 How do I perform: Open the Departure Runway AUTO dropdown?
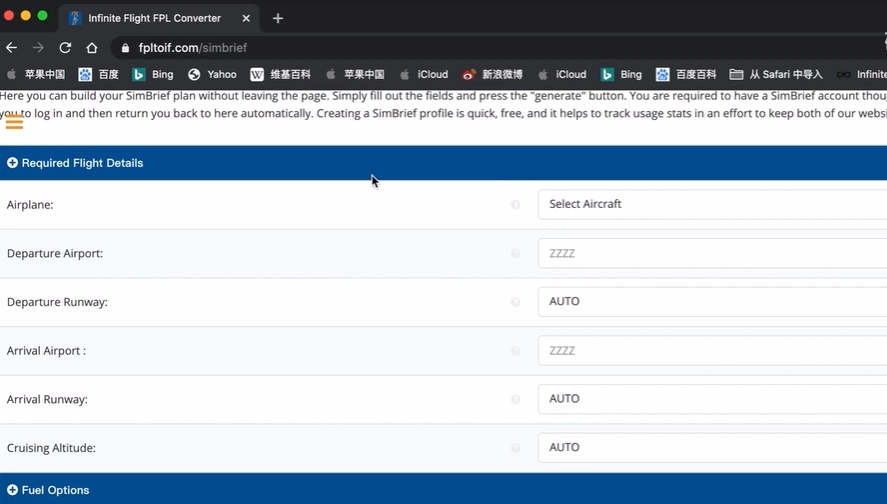711,301
